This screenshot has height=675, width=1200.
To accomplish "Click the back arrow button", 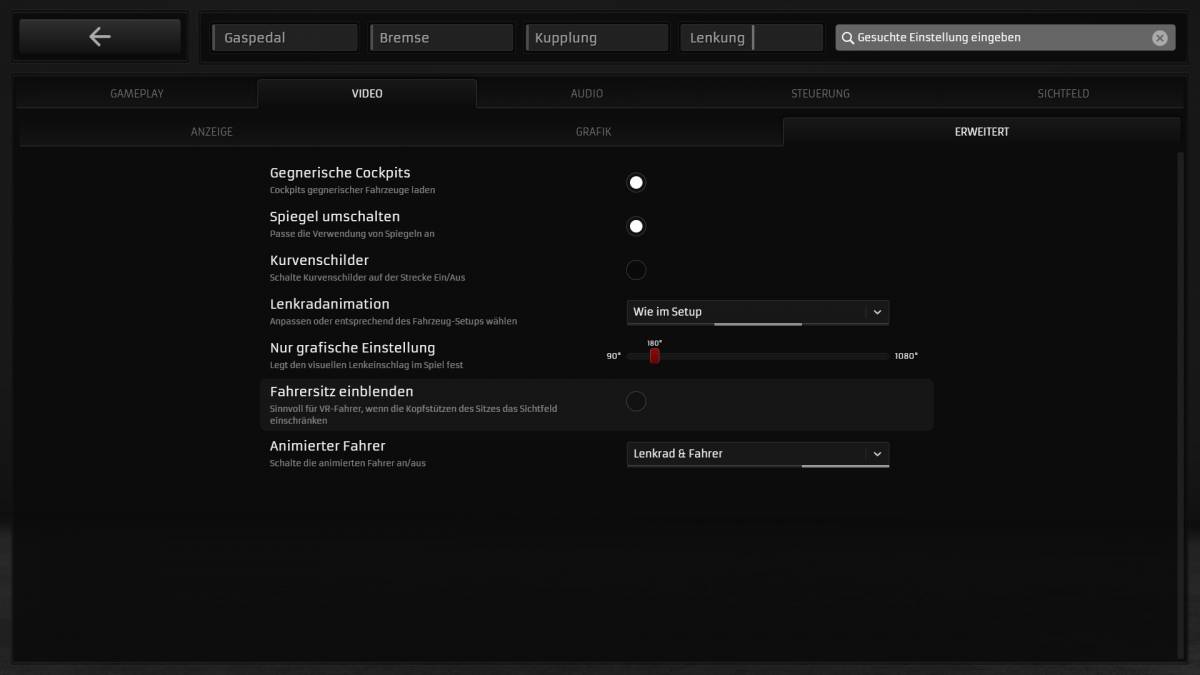I will pyautogui.click(x=100, y=37).
